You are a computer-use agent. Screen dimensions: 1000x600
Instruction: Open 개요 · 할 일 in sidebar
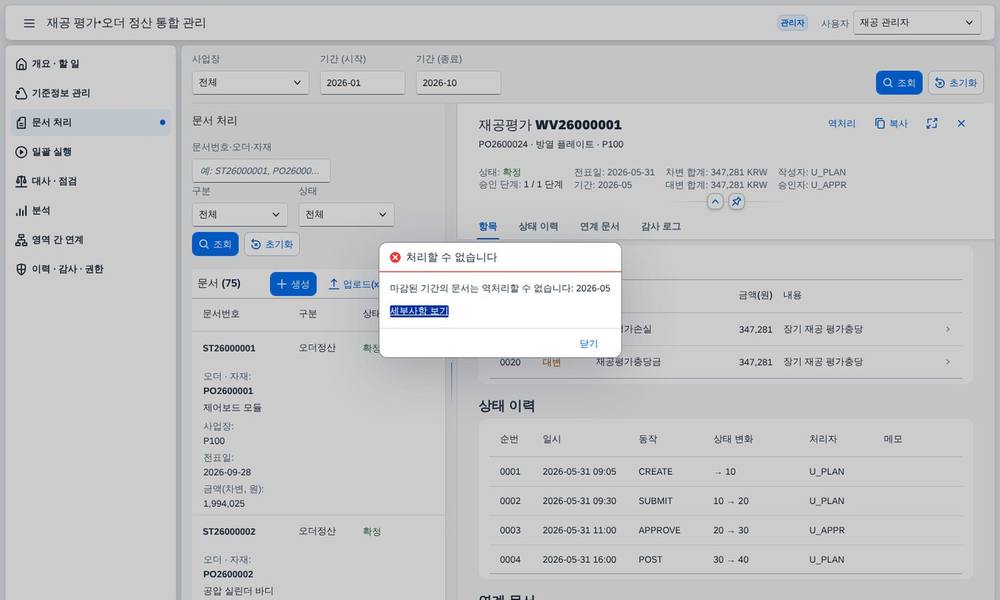pos(91,64)
